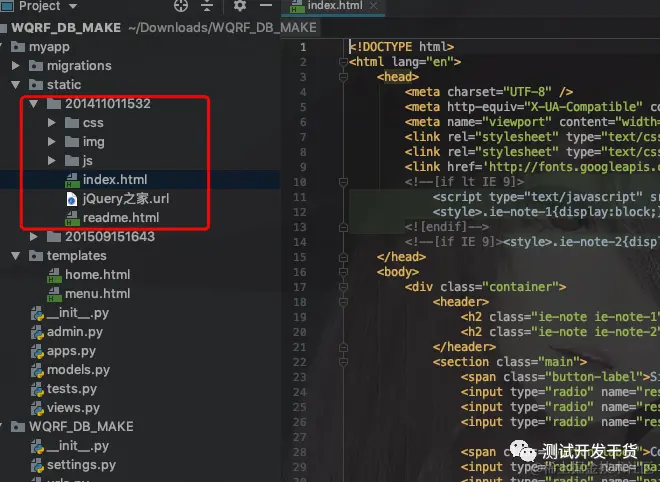Click the apps.py Python file icon

(x=37, y=352)
